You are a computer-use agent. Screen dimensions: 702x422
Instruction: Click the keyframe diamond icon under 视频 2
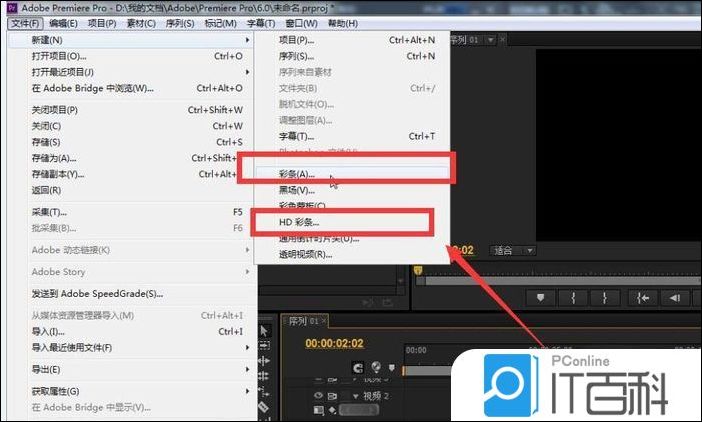point(332,409)
